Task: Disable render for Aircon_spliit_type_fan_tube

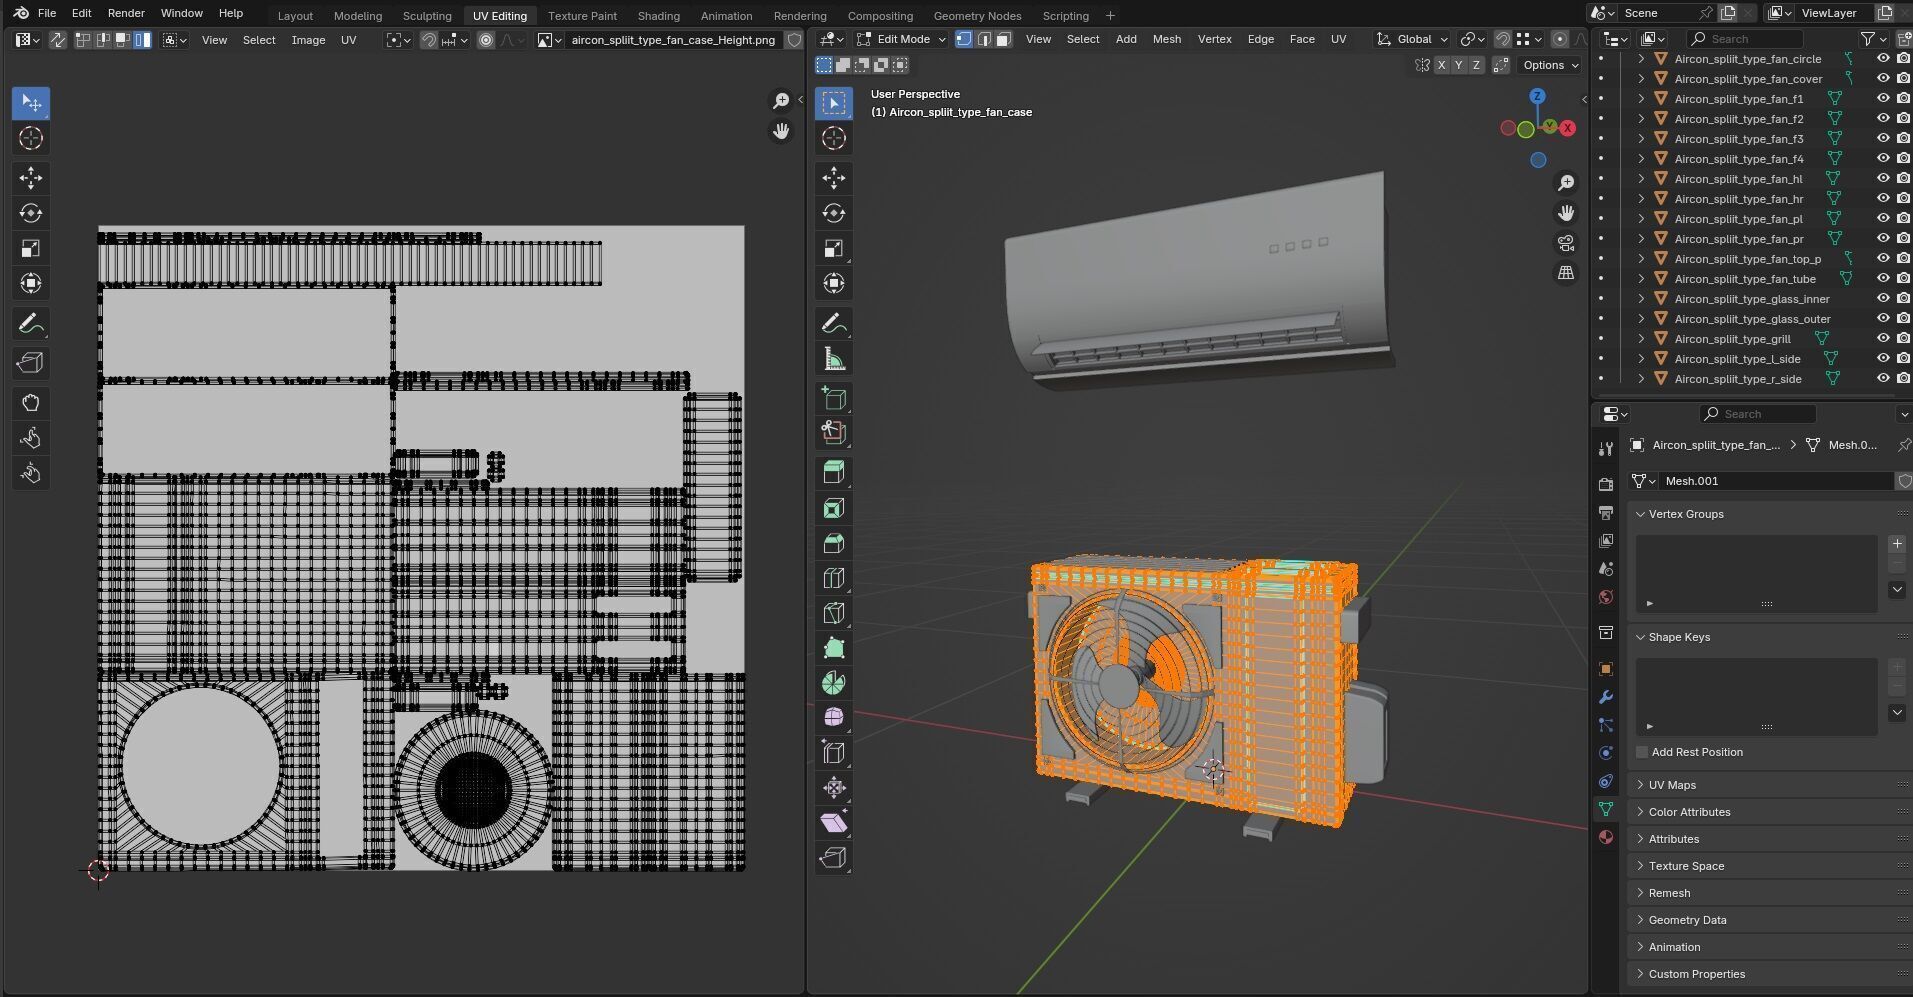Action: (1903, 279)
